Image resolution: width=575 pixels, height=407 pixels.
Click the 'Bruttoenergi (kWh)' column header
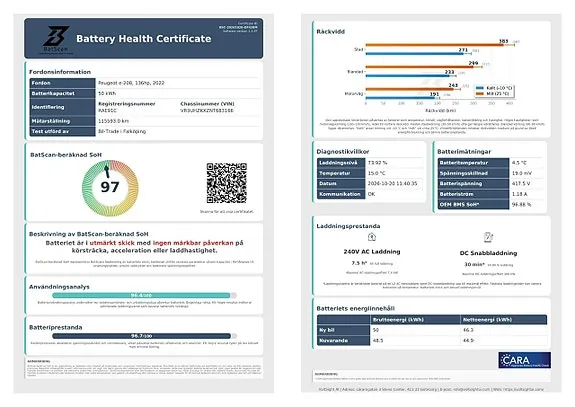[398, 320]
